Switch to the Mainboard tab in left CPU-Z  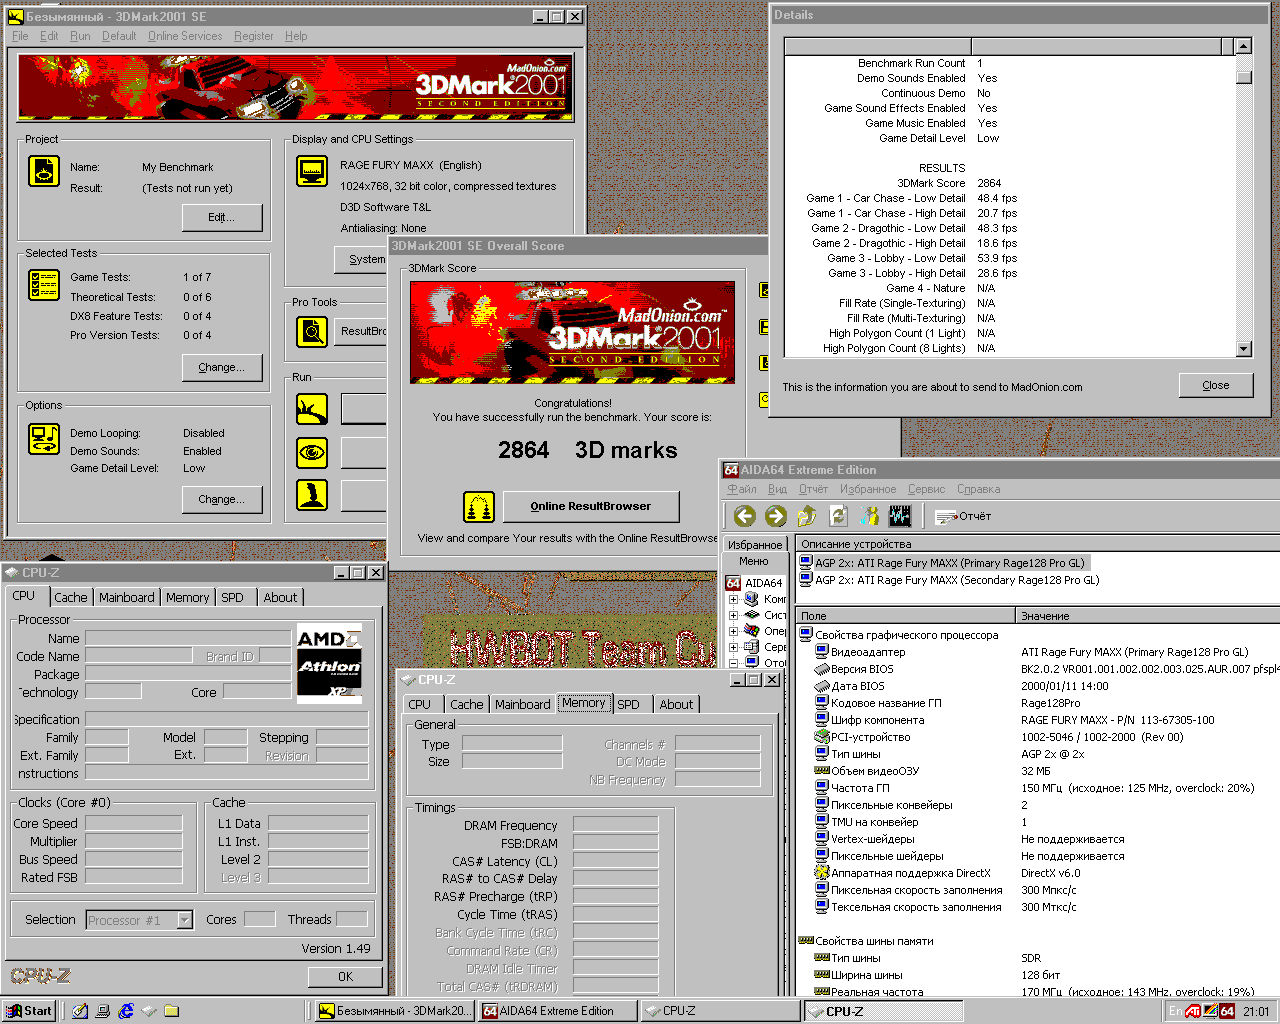(x=127, y=597)
